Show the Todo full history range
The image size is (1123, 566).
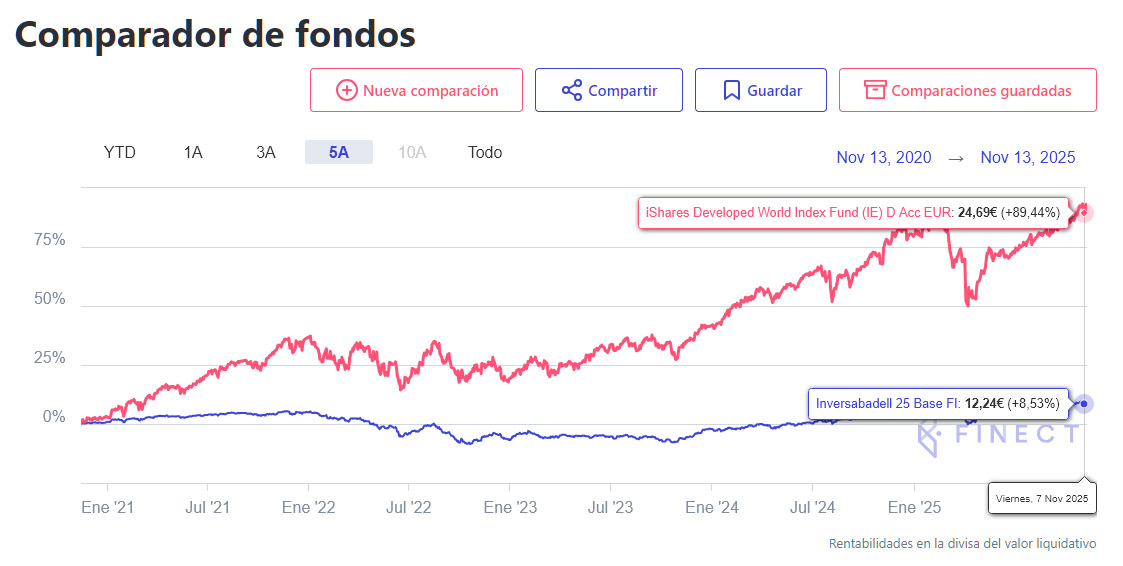pyautogui.click(x=485, y=152)
